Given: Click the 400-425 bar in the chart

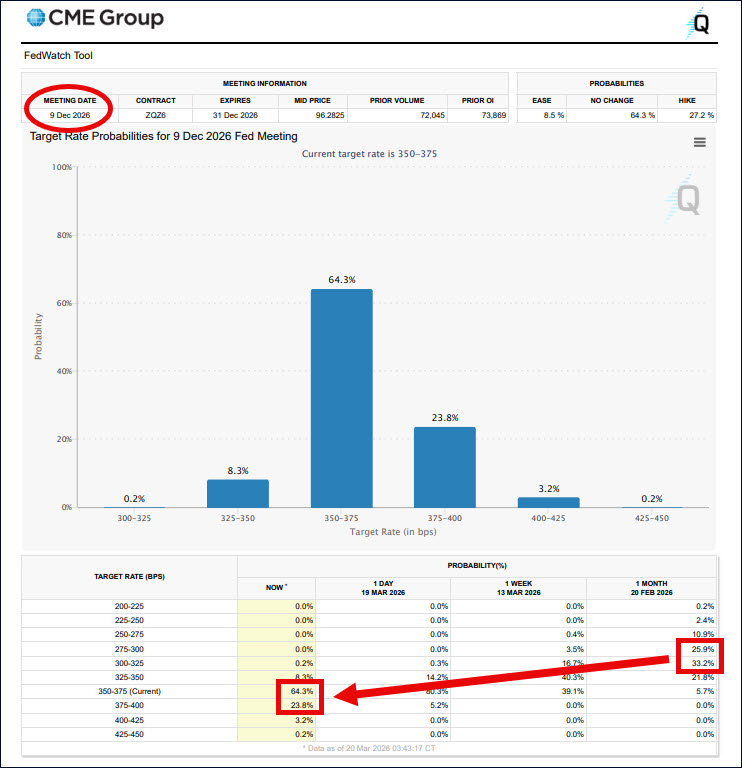Looking at the screenshot, I should (548, 502).
